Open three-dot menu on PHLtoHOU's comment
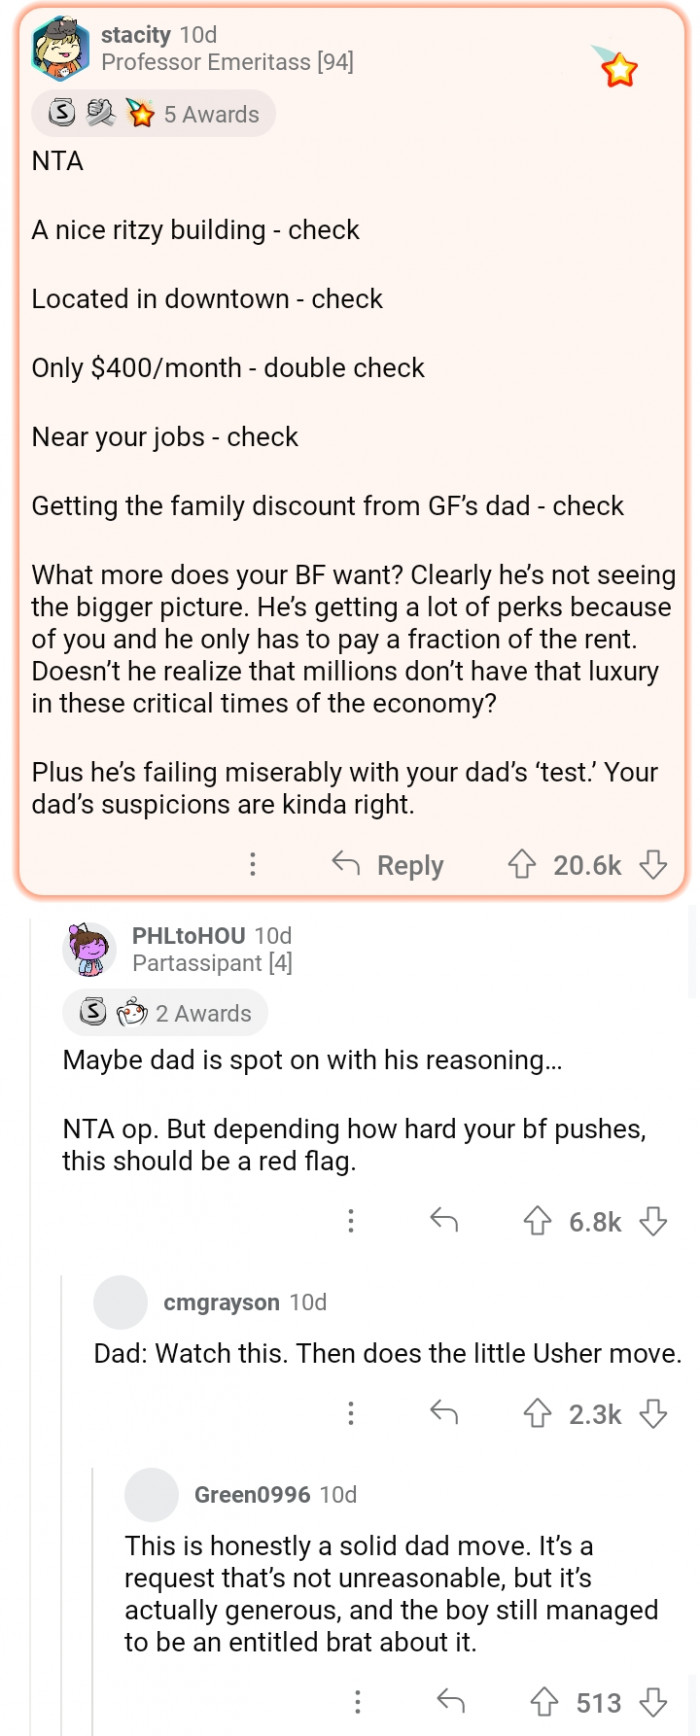The image size is (700, 1736). click(351, 1221)
